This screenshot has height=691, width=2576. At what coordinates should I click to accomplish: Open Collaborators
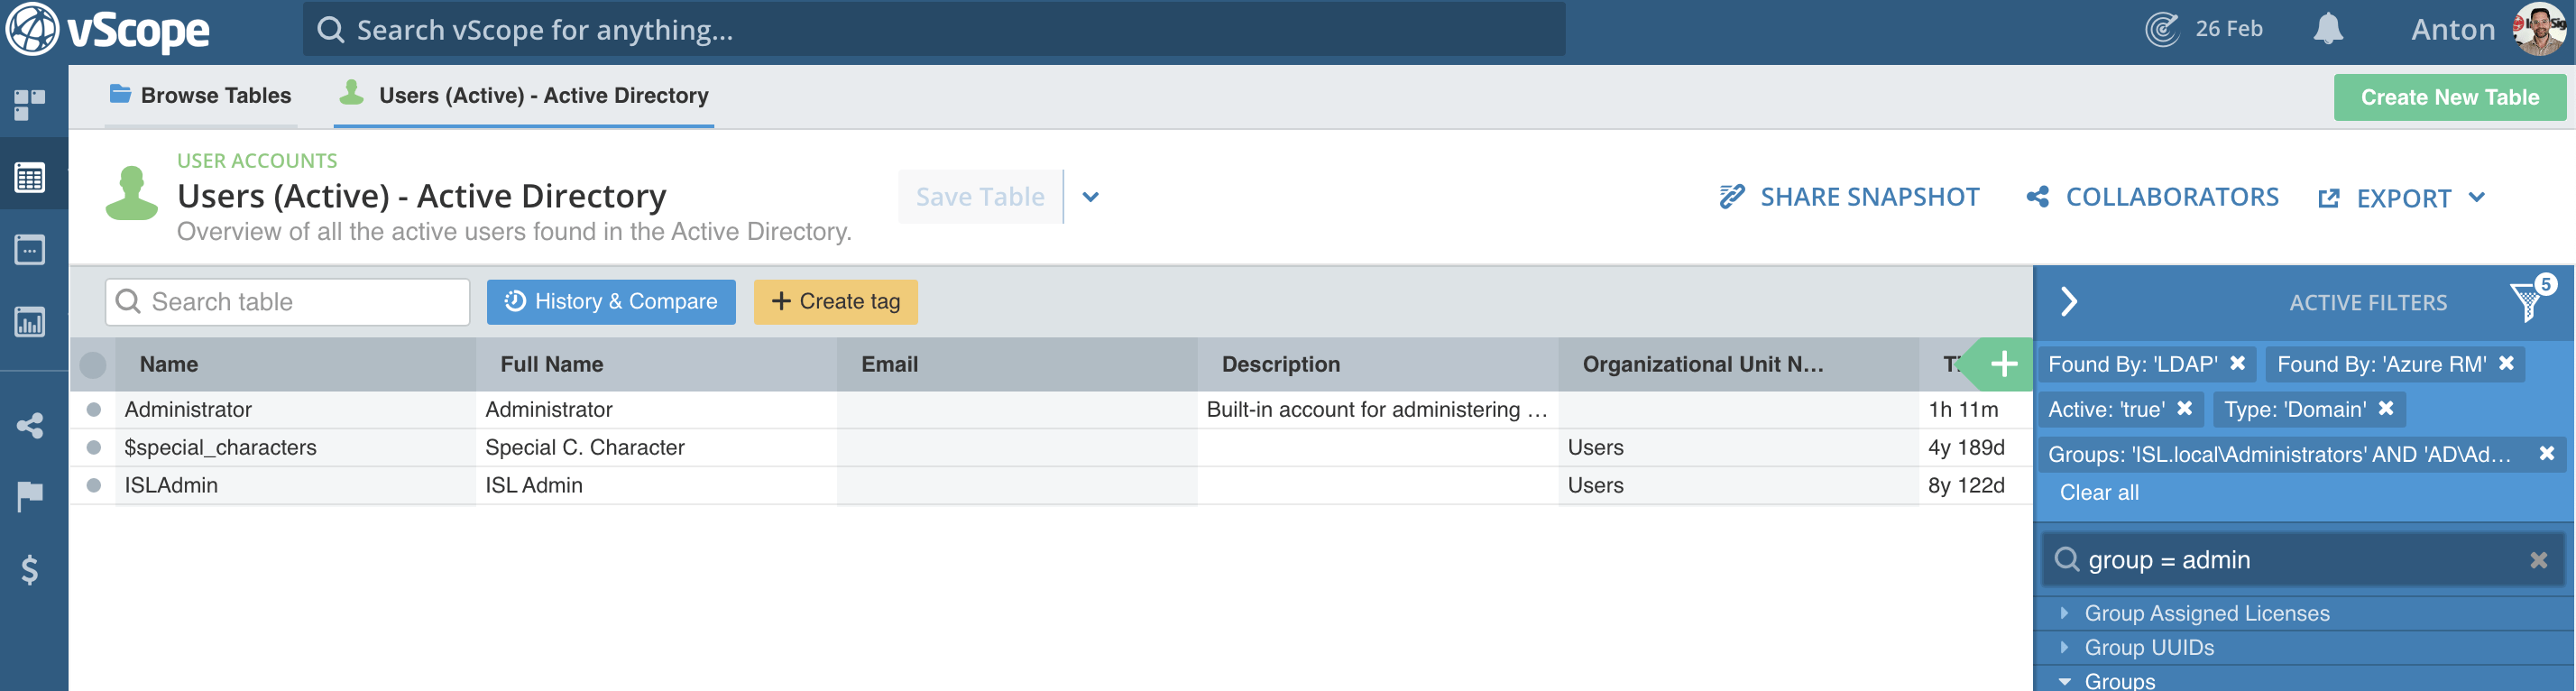(x=2152, y=197)
